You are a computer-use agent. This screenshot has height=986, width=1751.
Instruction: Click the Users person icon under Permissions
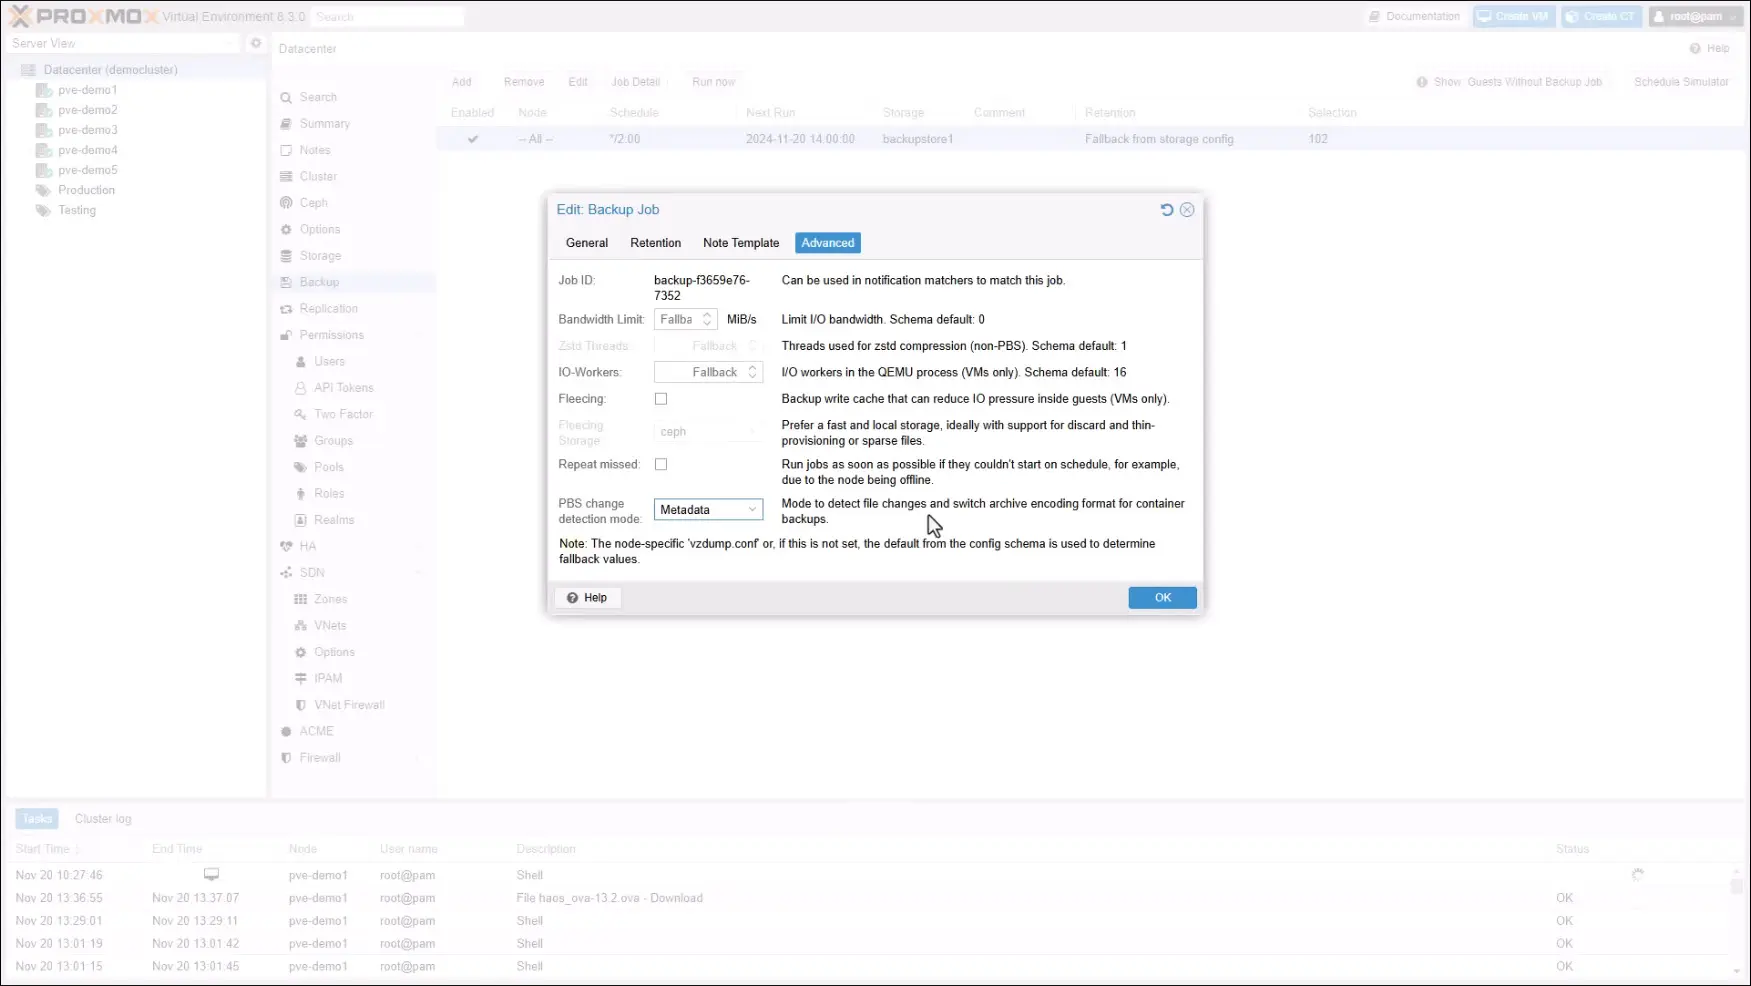coord(300,362)
